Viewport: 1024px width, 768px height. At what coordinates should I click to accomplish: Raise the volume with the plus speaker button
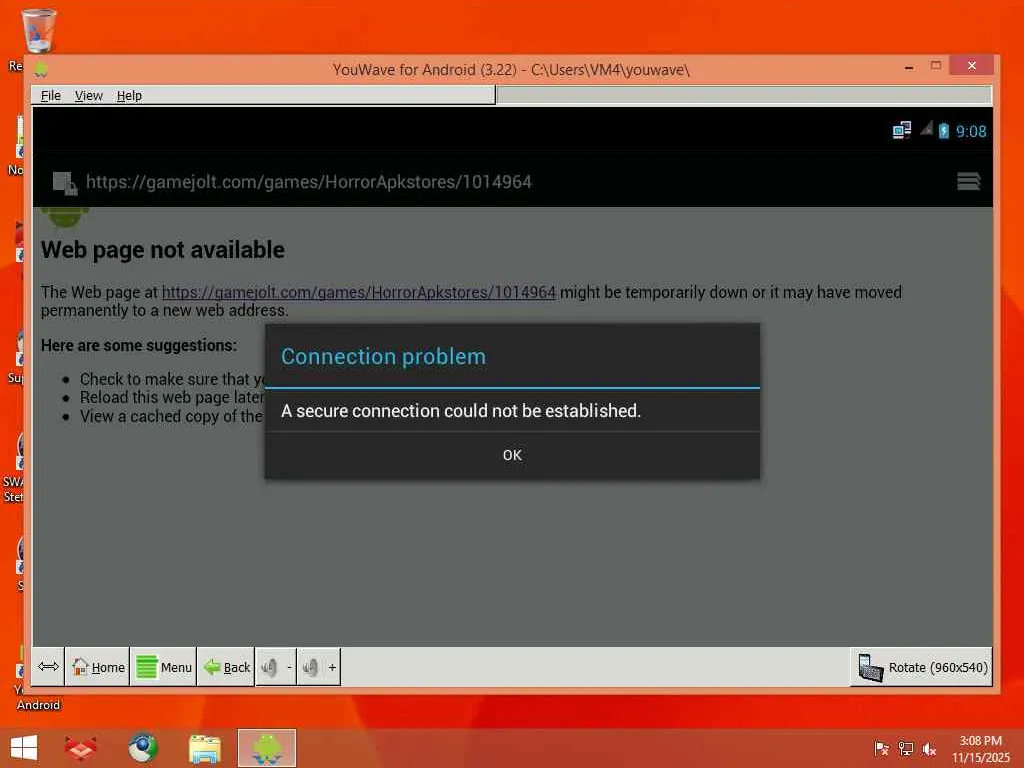point(319,667)
